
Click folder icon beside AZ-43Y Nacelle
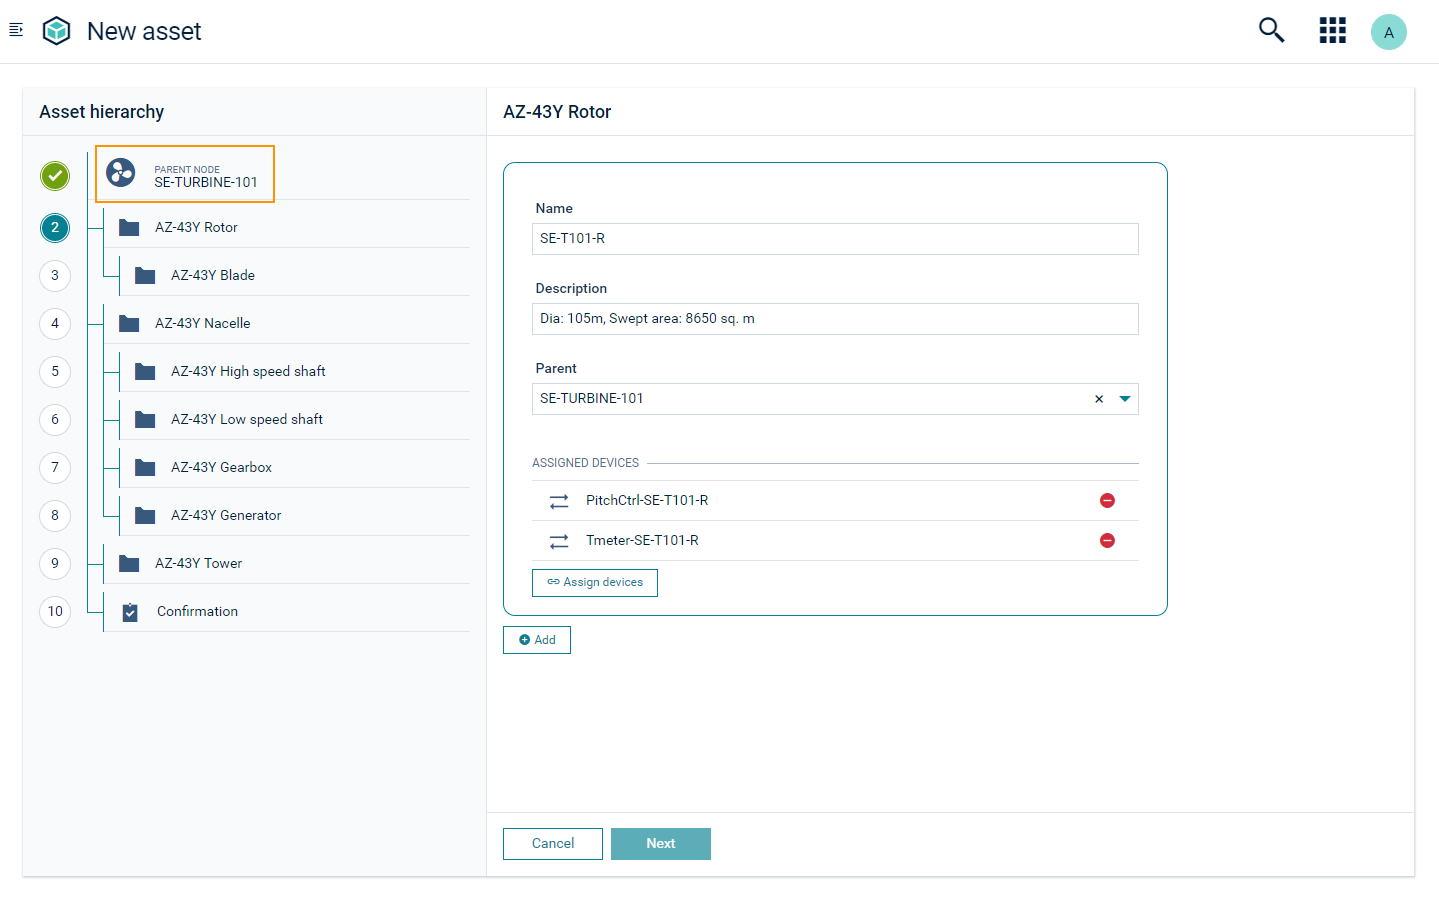(x=129, y=323)
